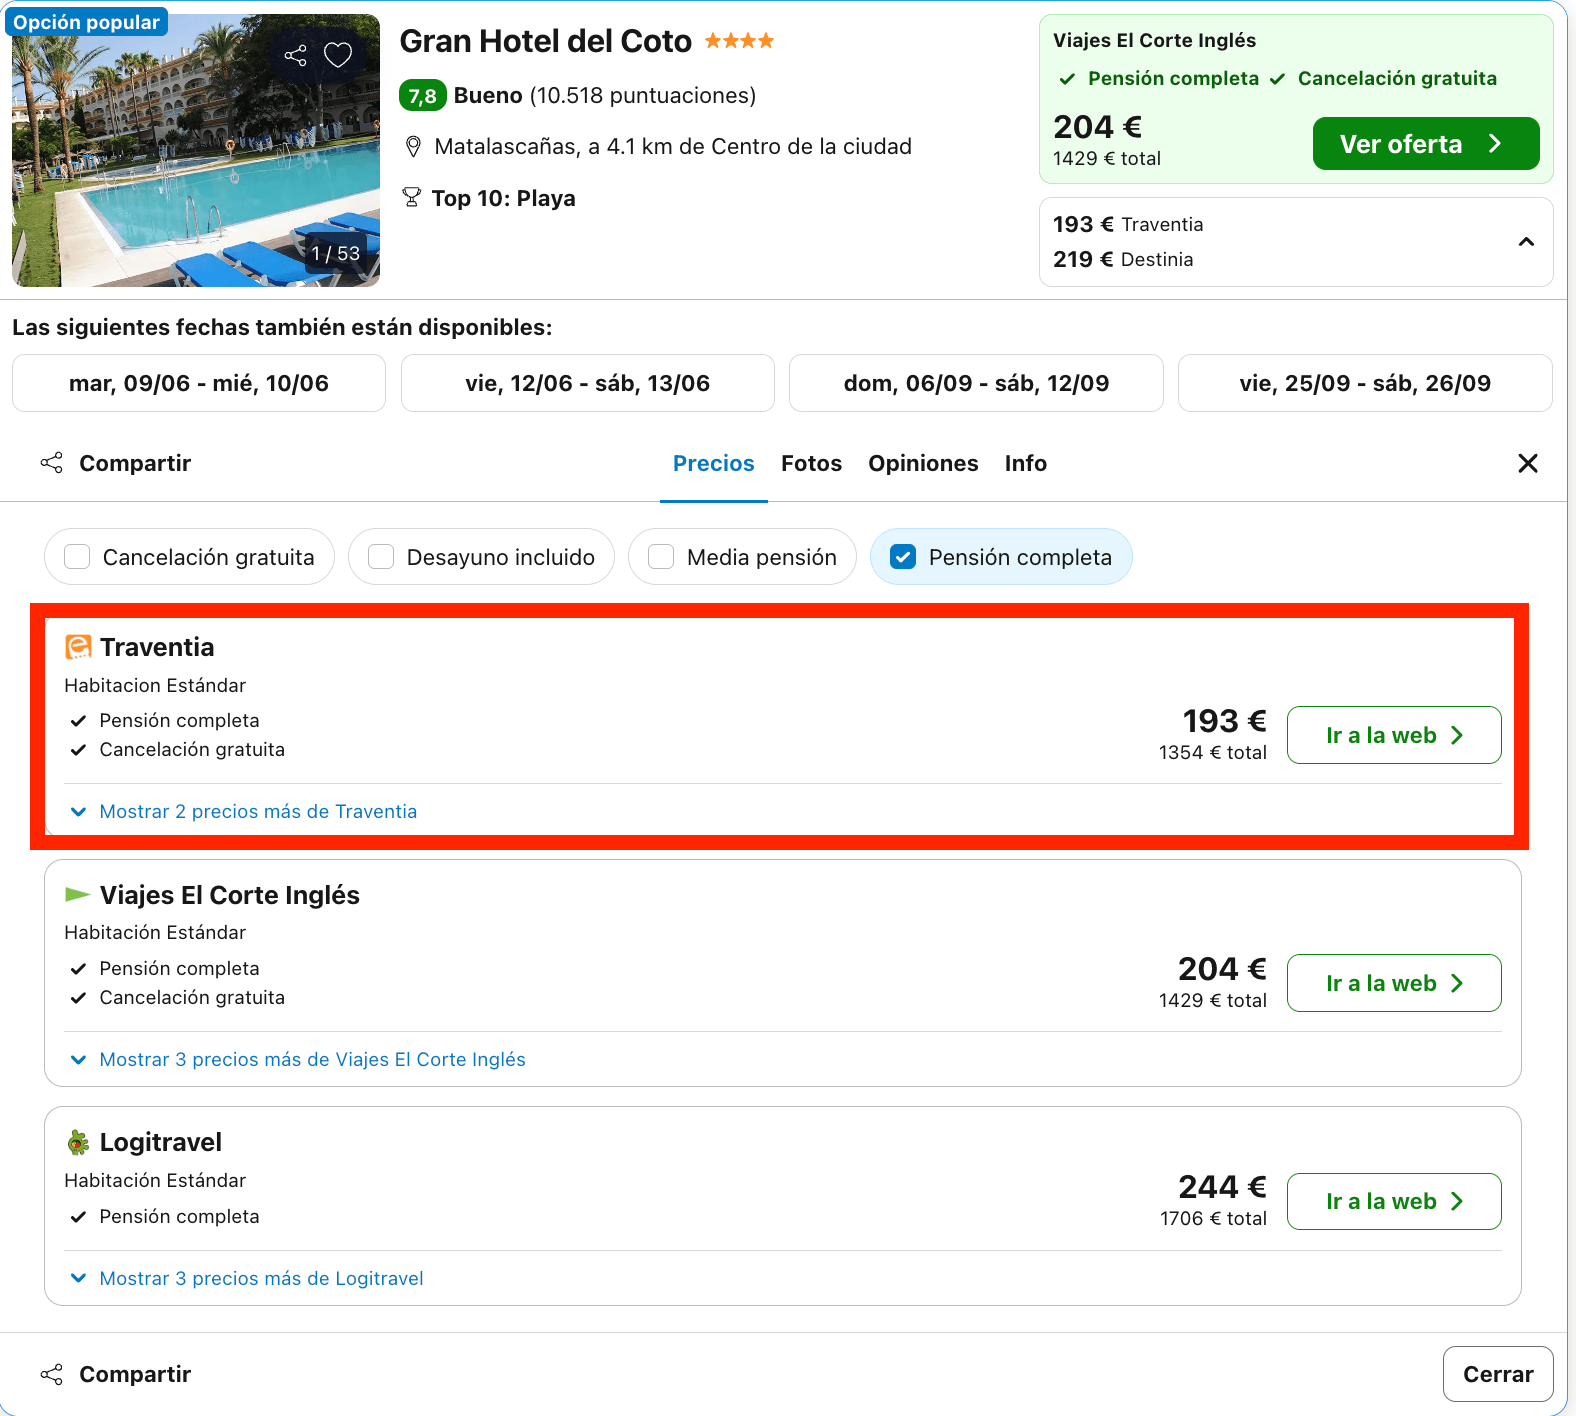Enable the Desayuno incluido filter

381,557
